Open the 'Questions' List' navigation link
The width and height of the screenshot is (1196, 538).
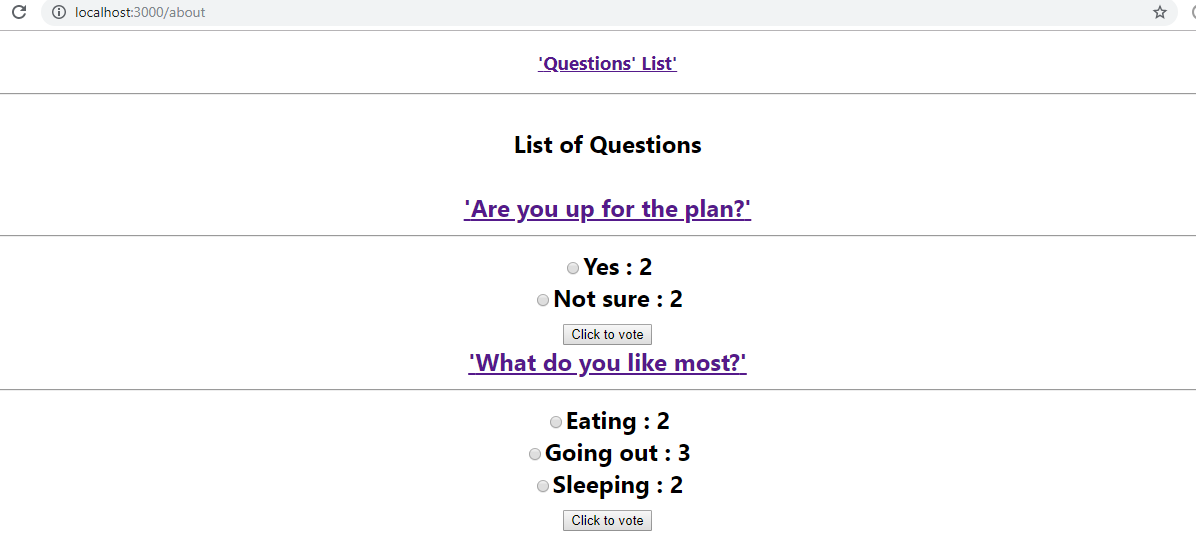tap(607, 64)
